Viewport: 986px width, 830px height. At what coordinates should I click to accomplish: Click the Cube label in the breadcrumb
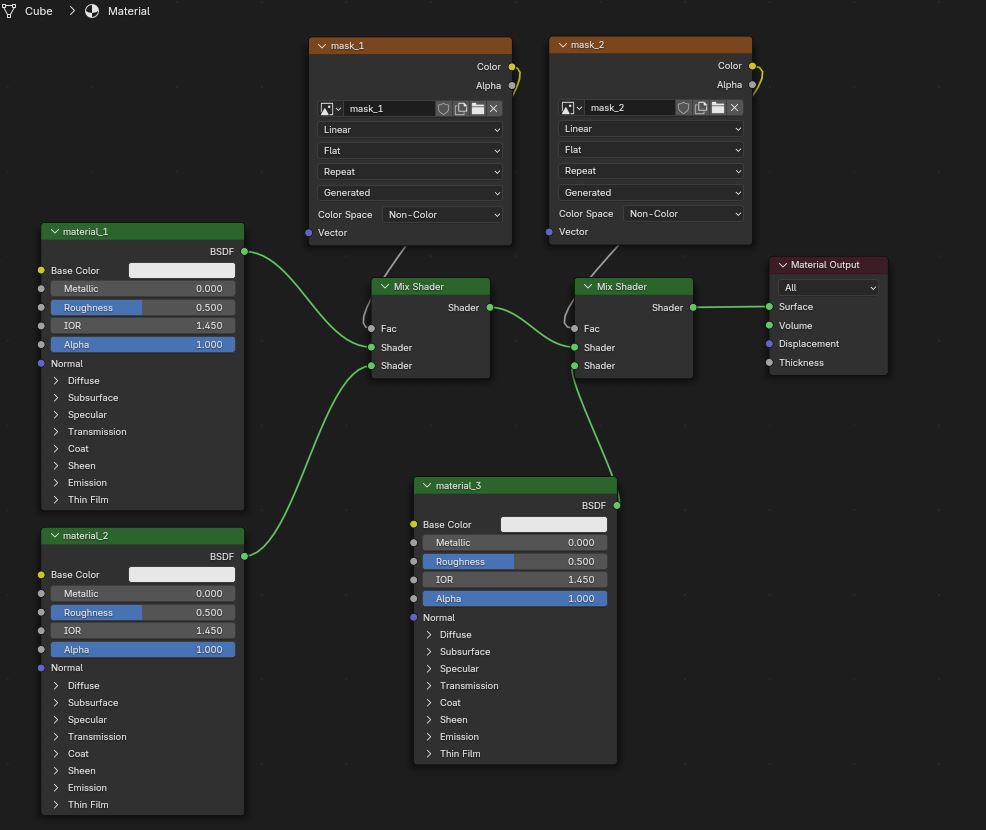[x=38, y=11]
